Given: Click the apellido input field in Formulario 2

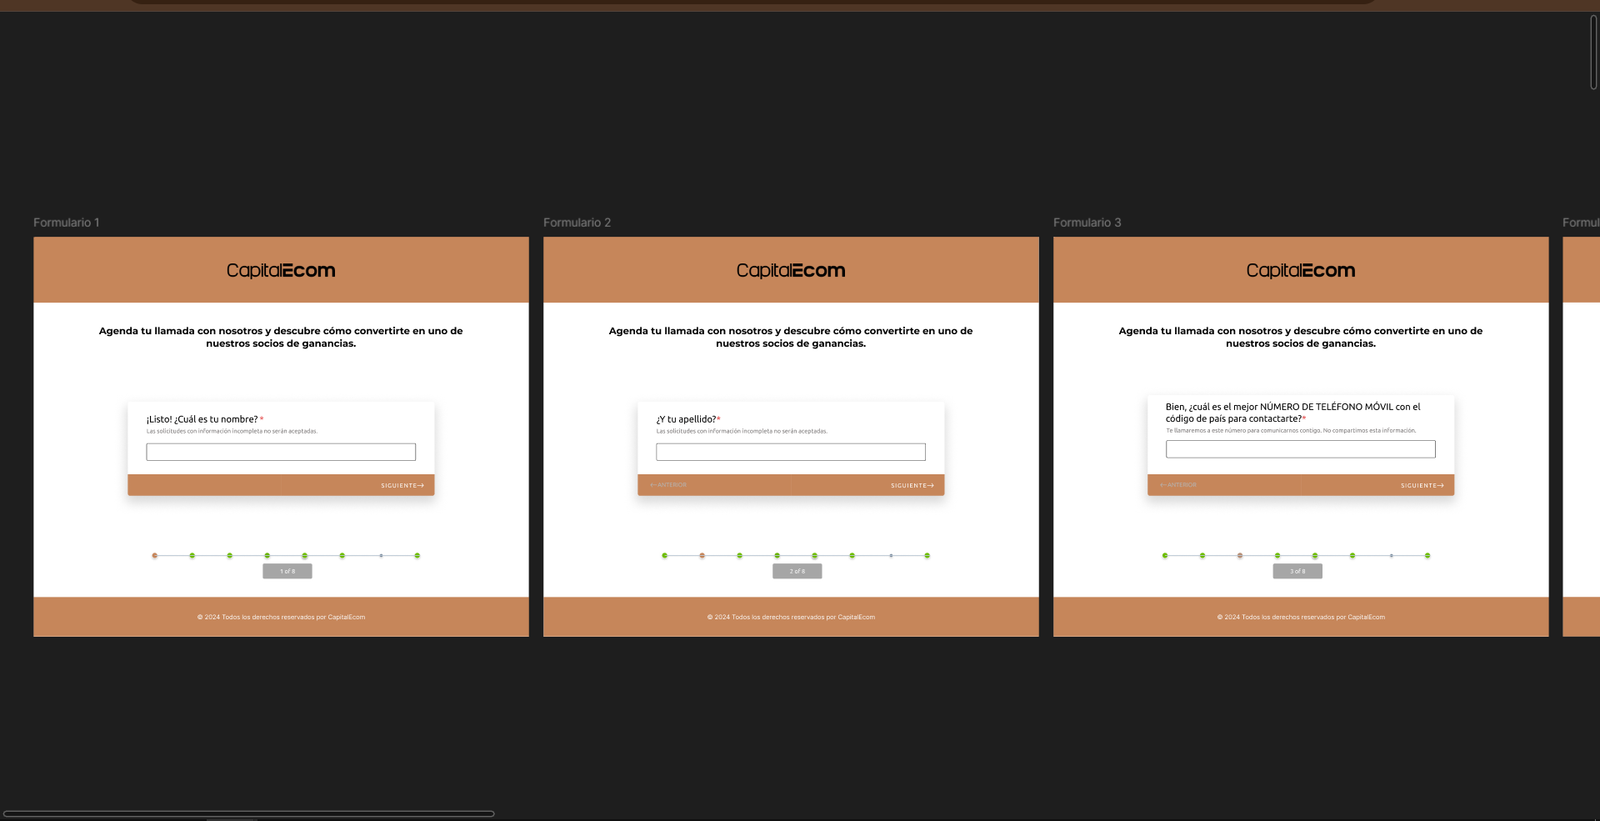Looking at the screenshot, I should (x=790, y=452).
